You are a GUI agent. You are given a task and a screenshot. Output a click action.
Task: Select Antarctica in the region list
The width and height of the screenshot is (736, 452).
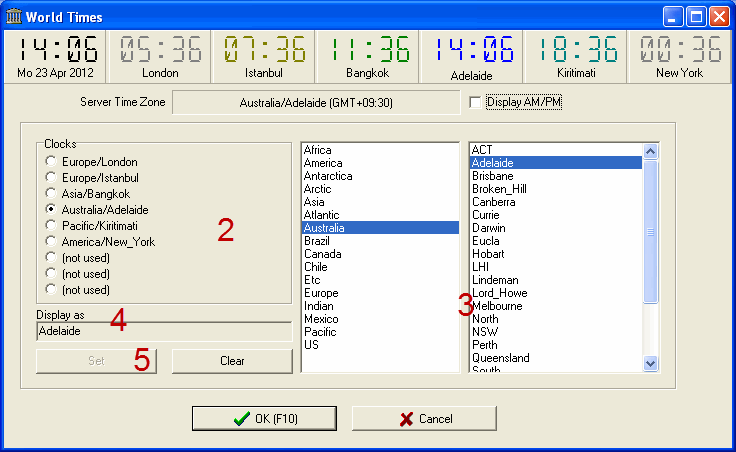click(x=380, y=176)
